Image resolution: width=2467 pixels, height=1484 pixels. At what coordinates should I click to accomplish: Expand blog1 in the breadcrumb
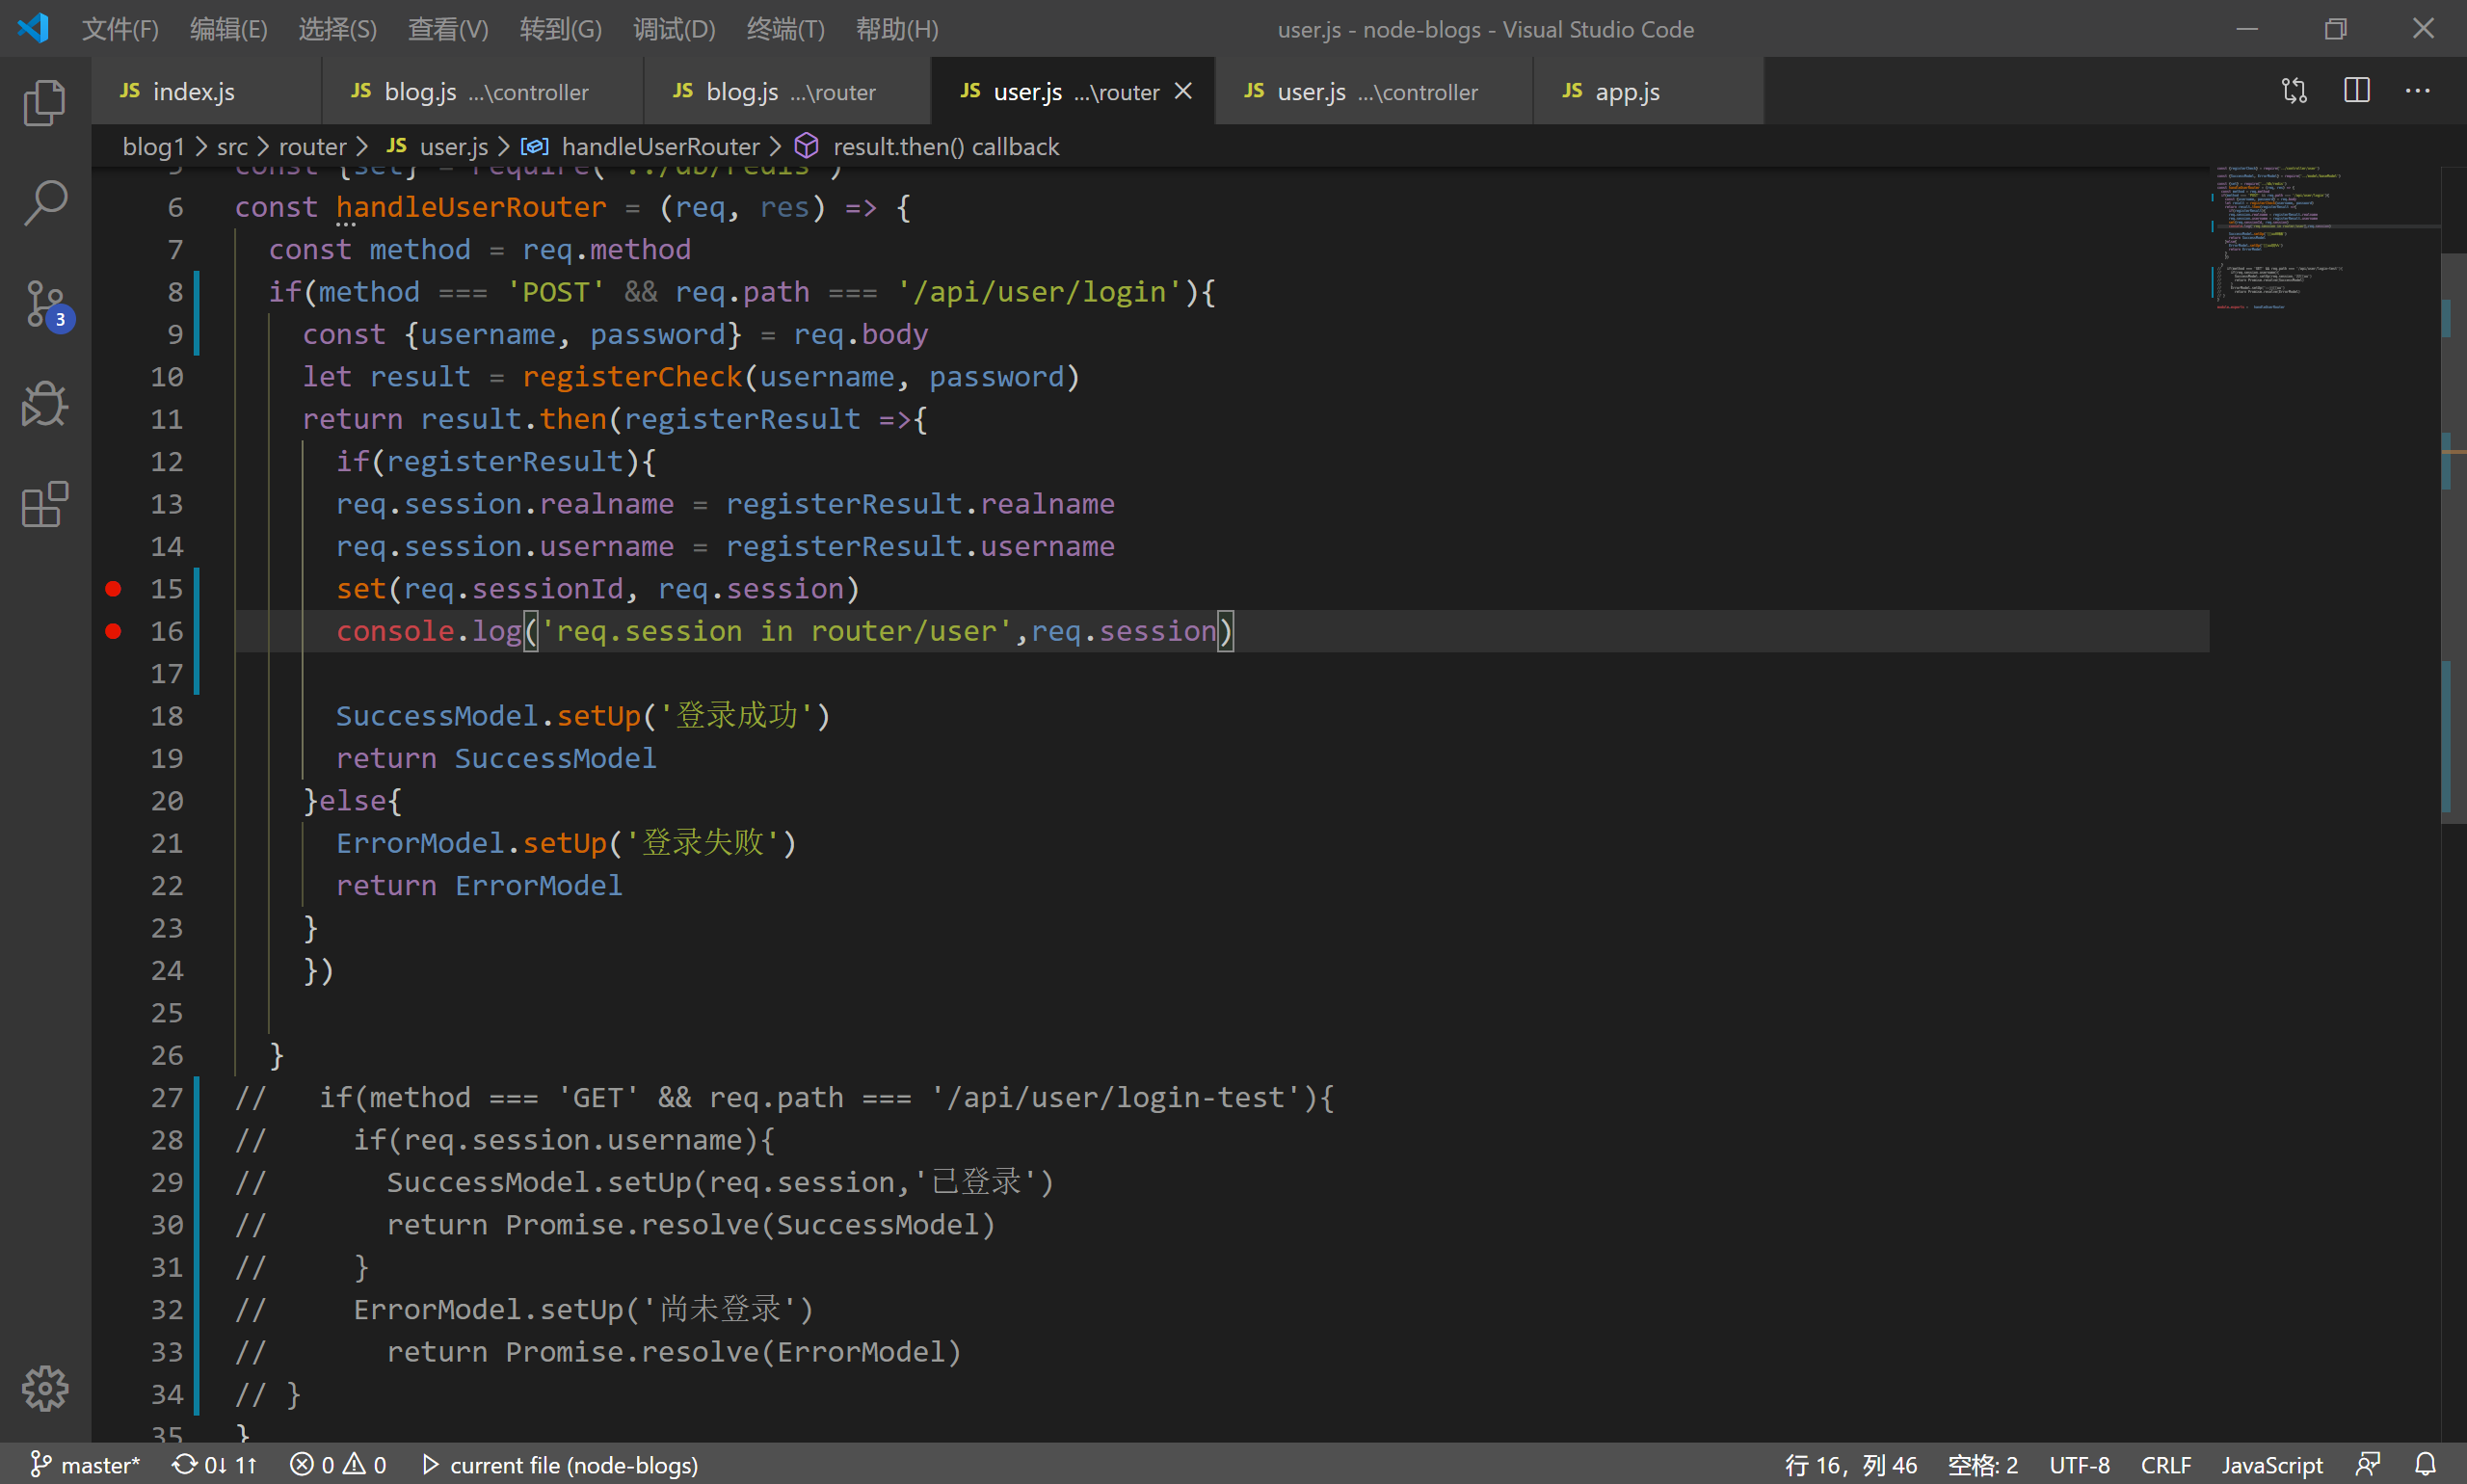pos(154,147)
